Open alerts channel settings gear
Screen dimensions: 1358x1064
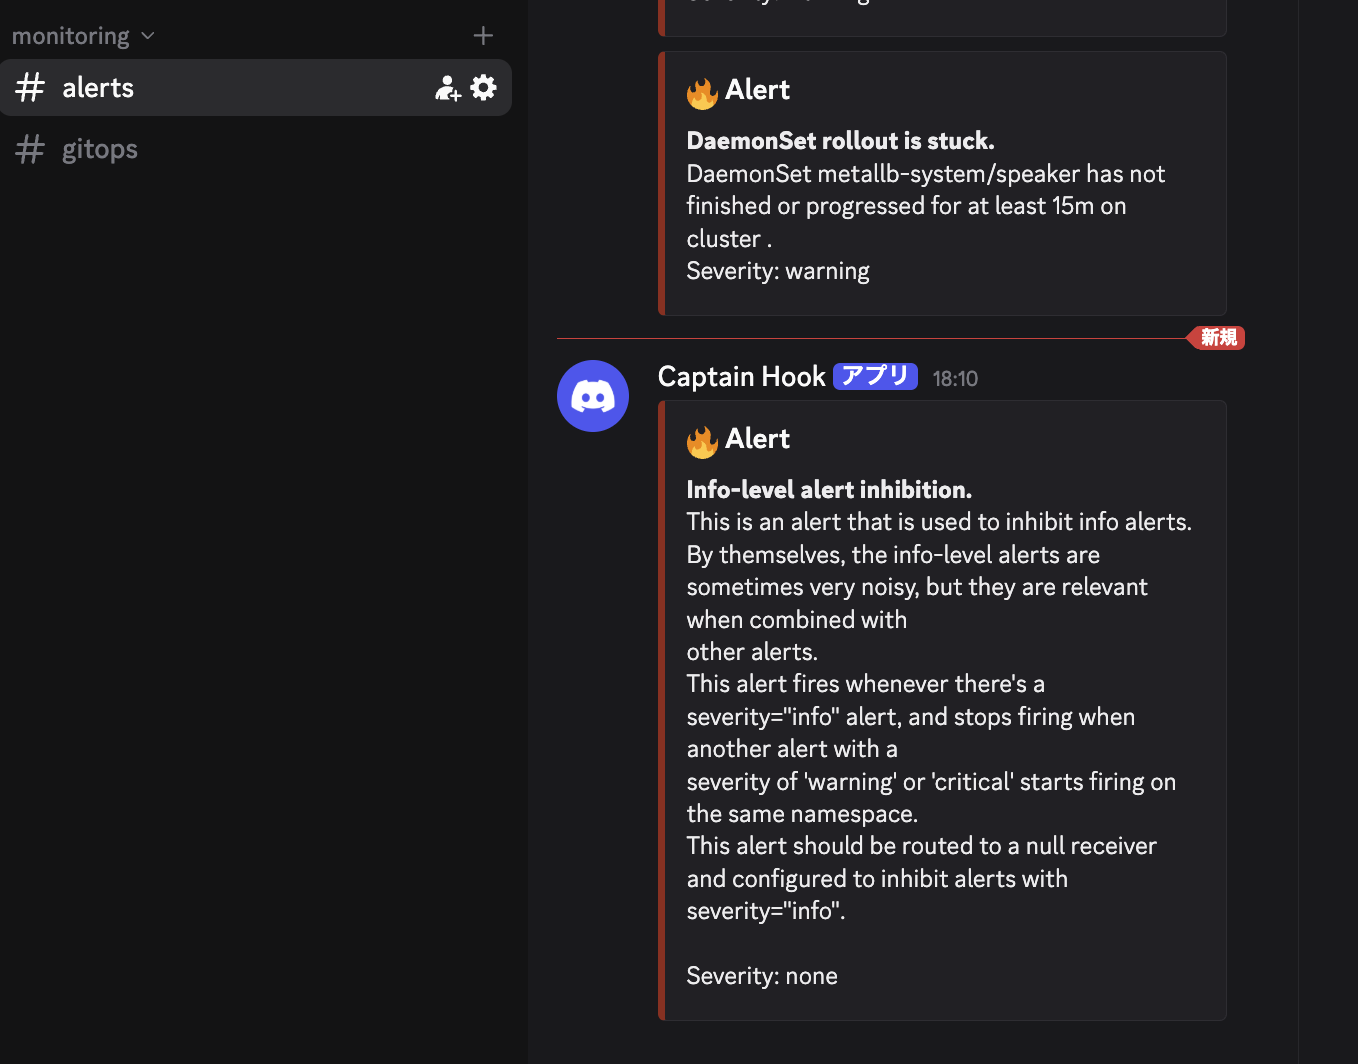click(x=484, y=88)
